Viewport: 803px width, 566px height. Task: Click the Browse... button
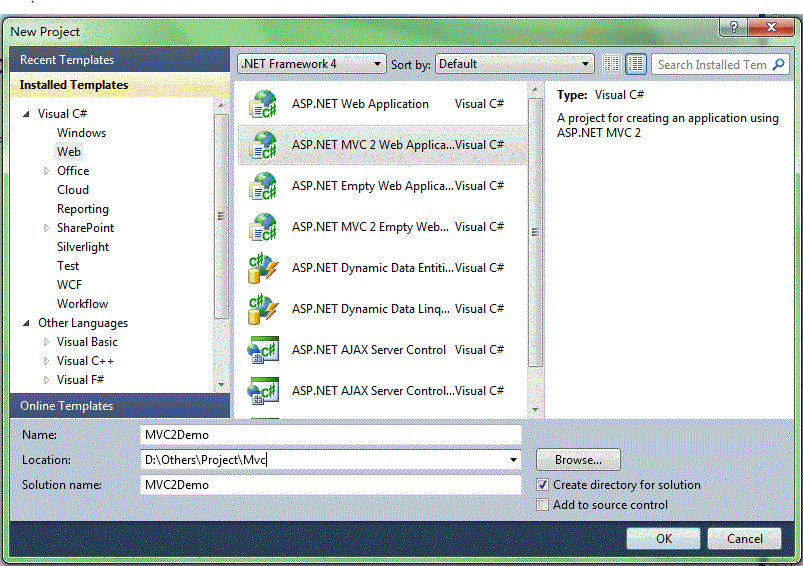pyautogui.click(x=578, y=460)
